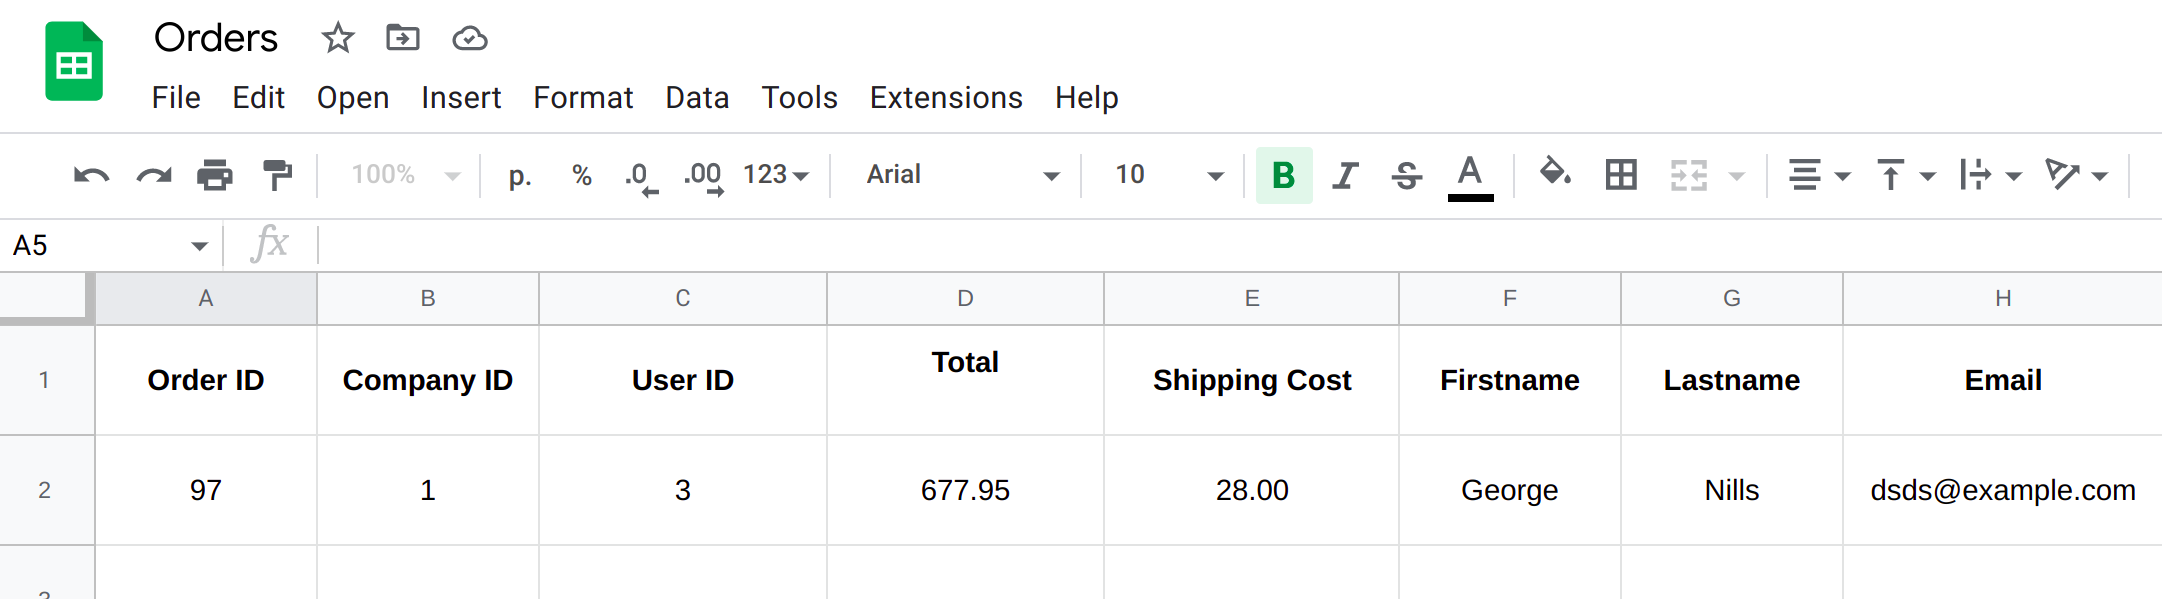Open text rotation dropdown
Screen dimensions: 2162x599
point(2077,175)
